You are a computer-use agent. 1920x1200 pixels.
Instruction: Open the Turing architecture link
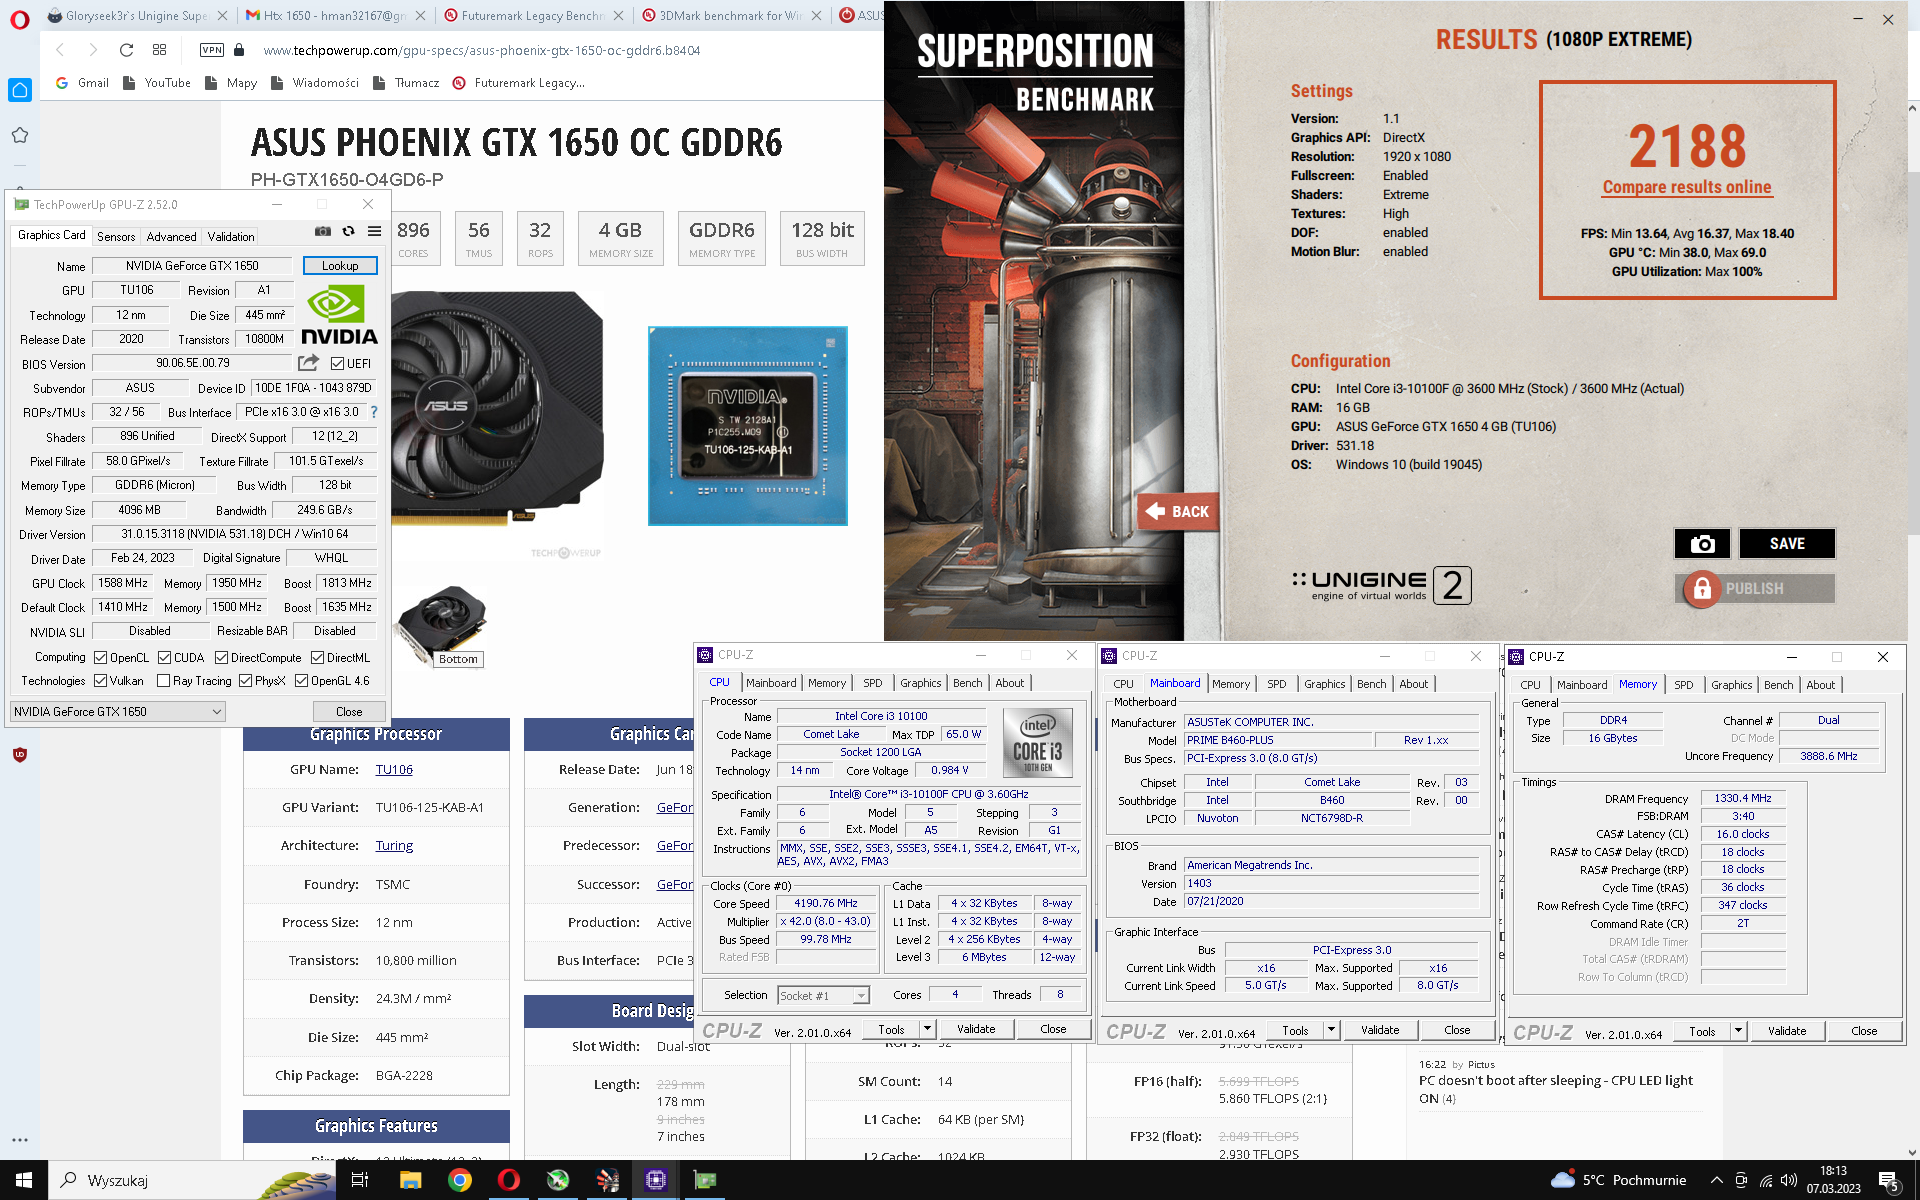(394, 846)
